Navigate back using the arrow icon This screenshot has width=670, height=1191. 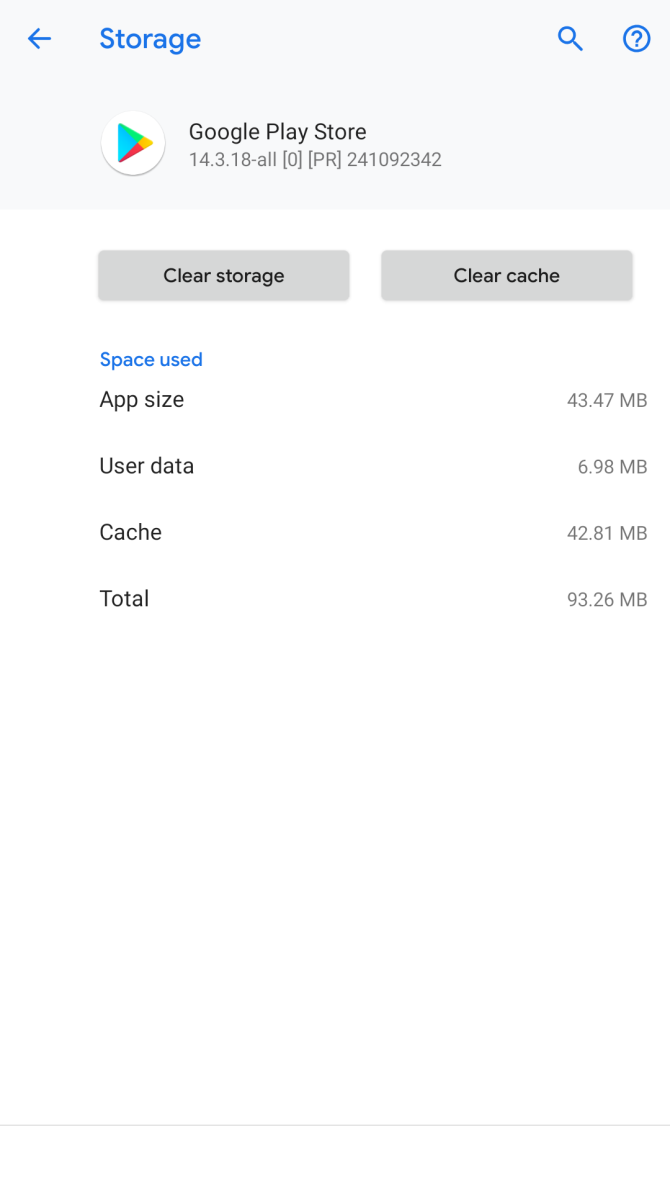(39, 39)
